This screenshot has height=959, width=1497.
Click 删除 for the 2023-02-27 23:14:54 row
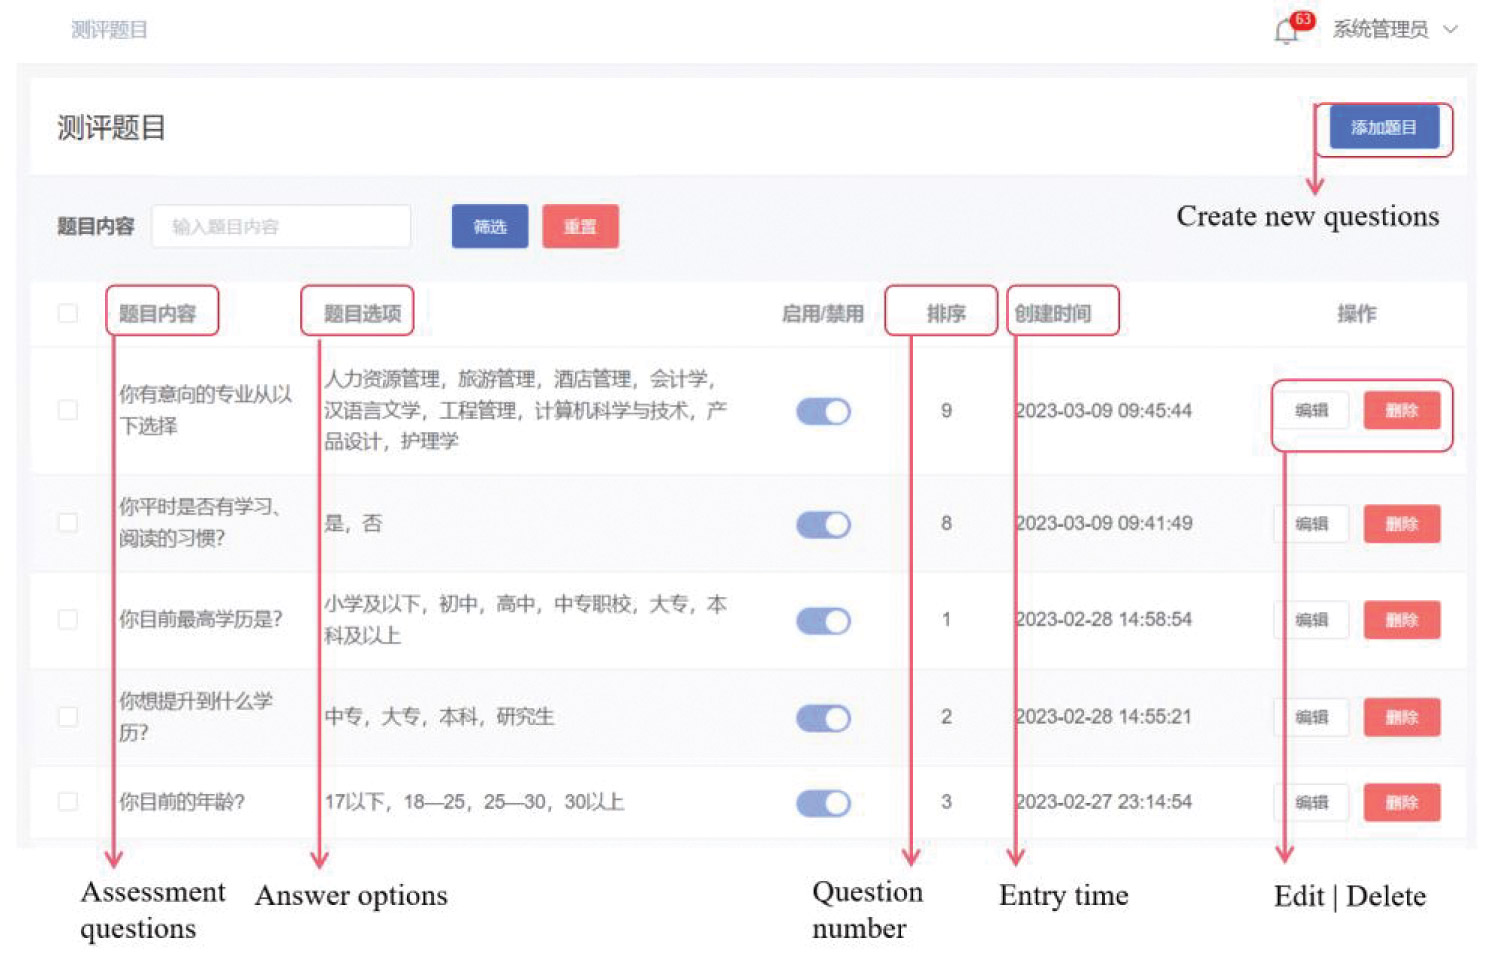tap(1402, 802)
